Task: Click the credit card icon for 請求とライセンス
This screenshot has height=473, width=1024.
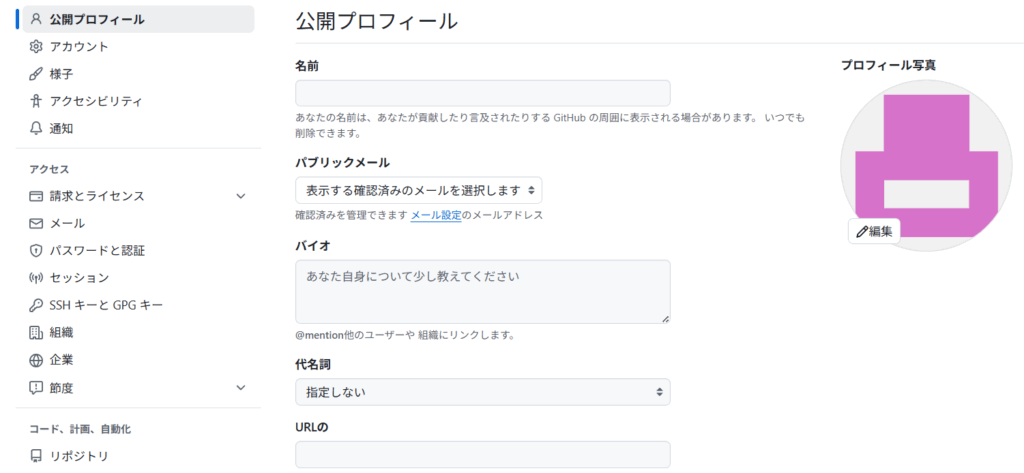Action: click(x=36, y=196)
